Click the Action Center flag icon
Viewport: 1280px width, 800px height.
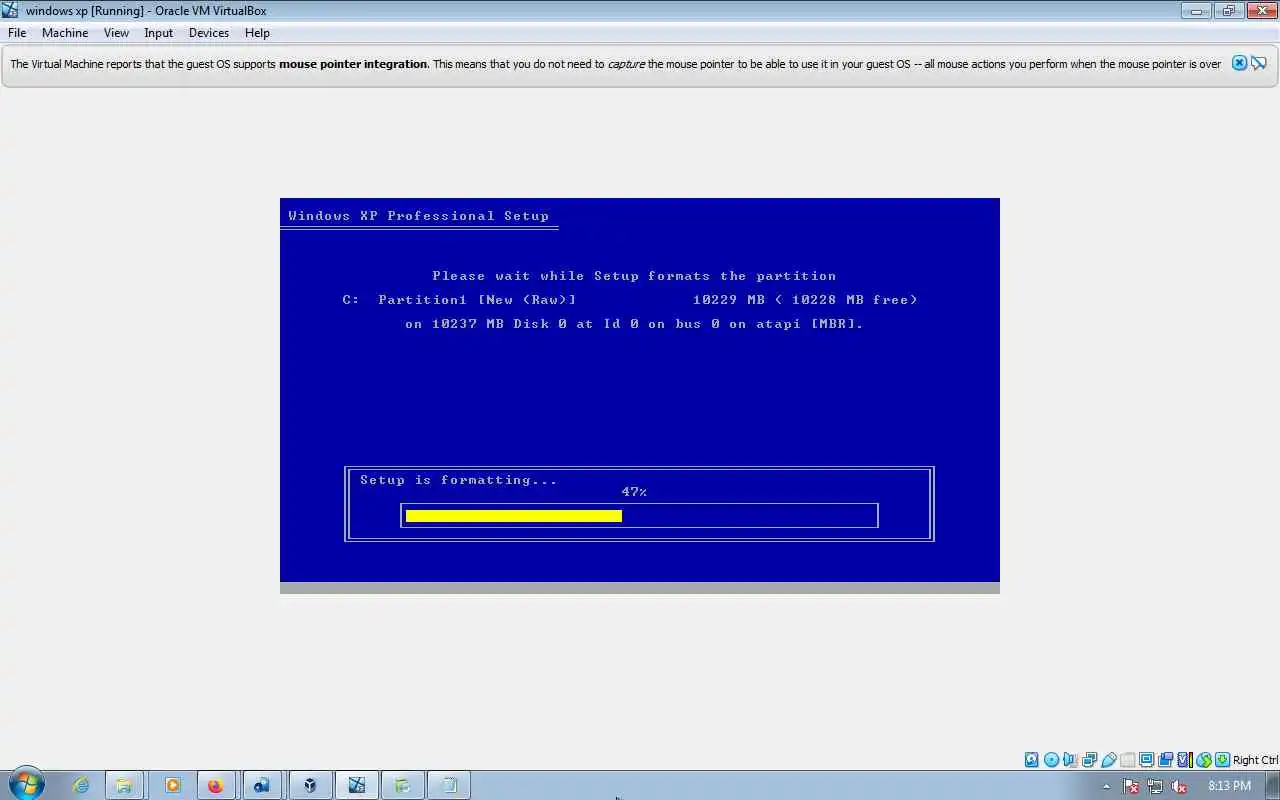click(x=1131, y=786)
